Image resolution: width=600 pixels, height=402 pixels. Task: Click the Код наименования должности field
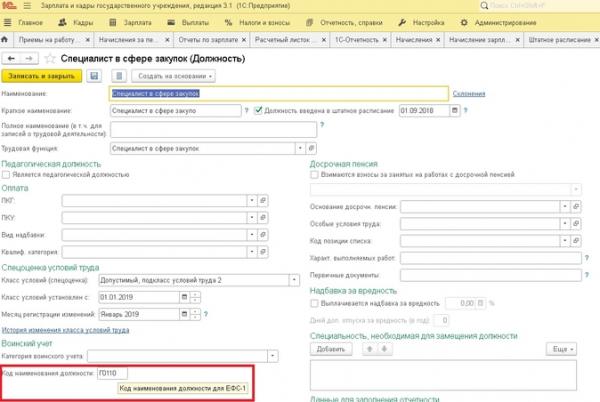click(x=112, y=373)
